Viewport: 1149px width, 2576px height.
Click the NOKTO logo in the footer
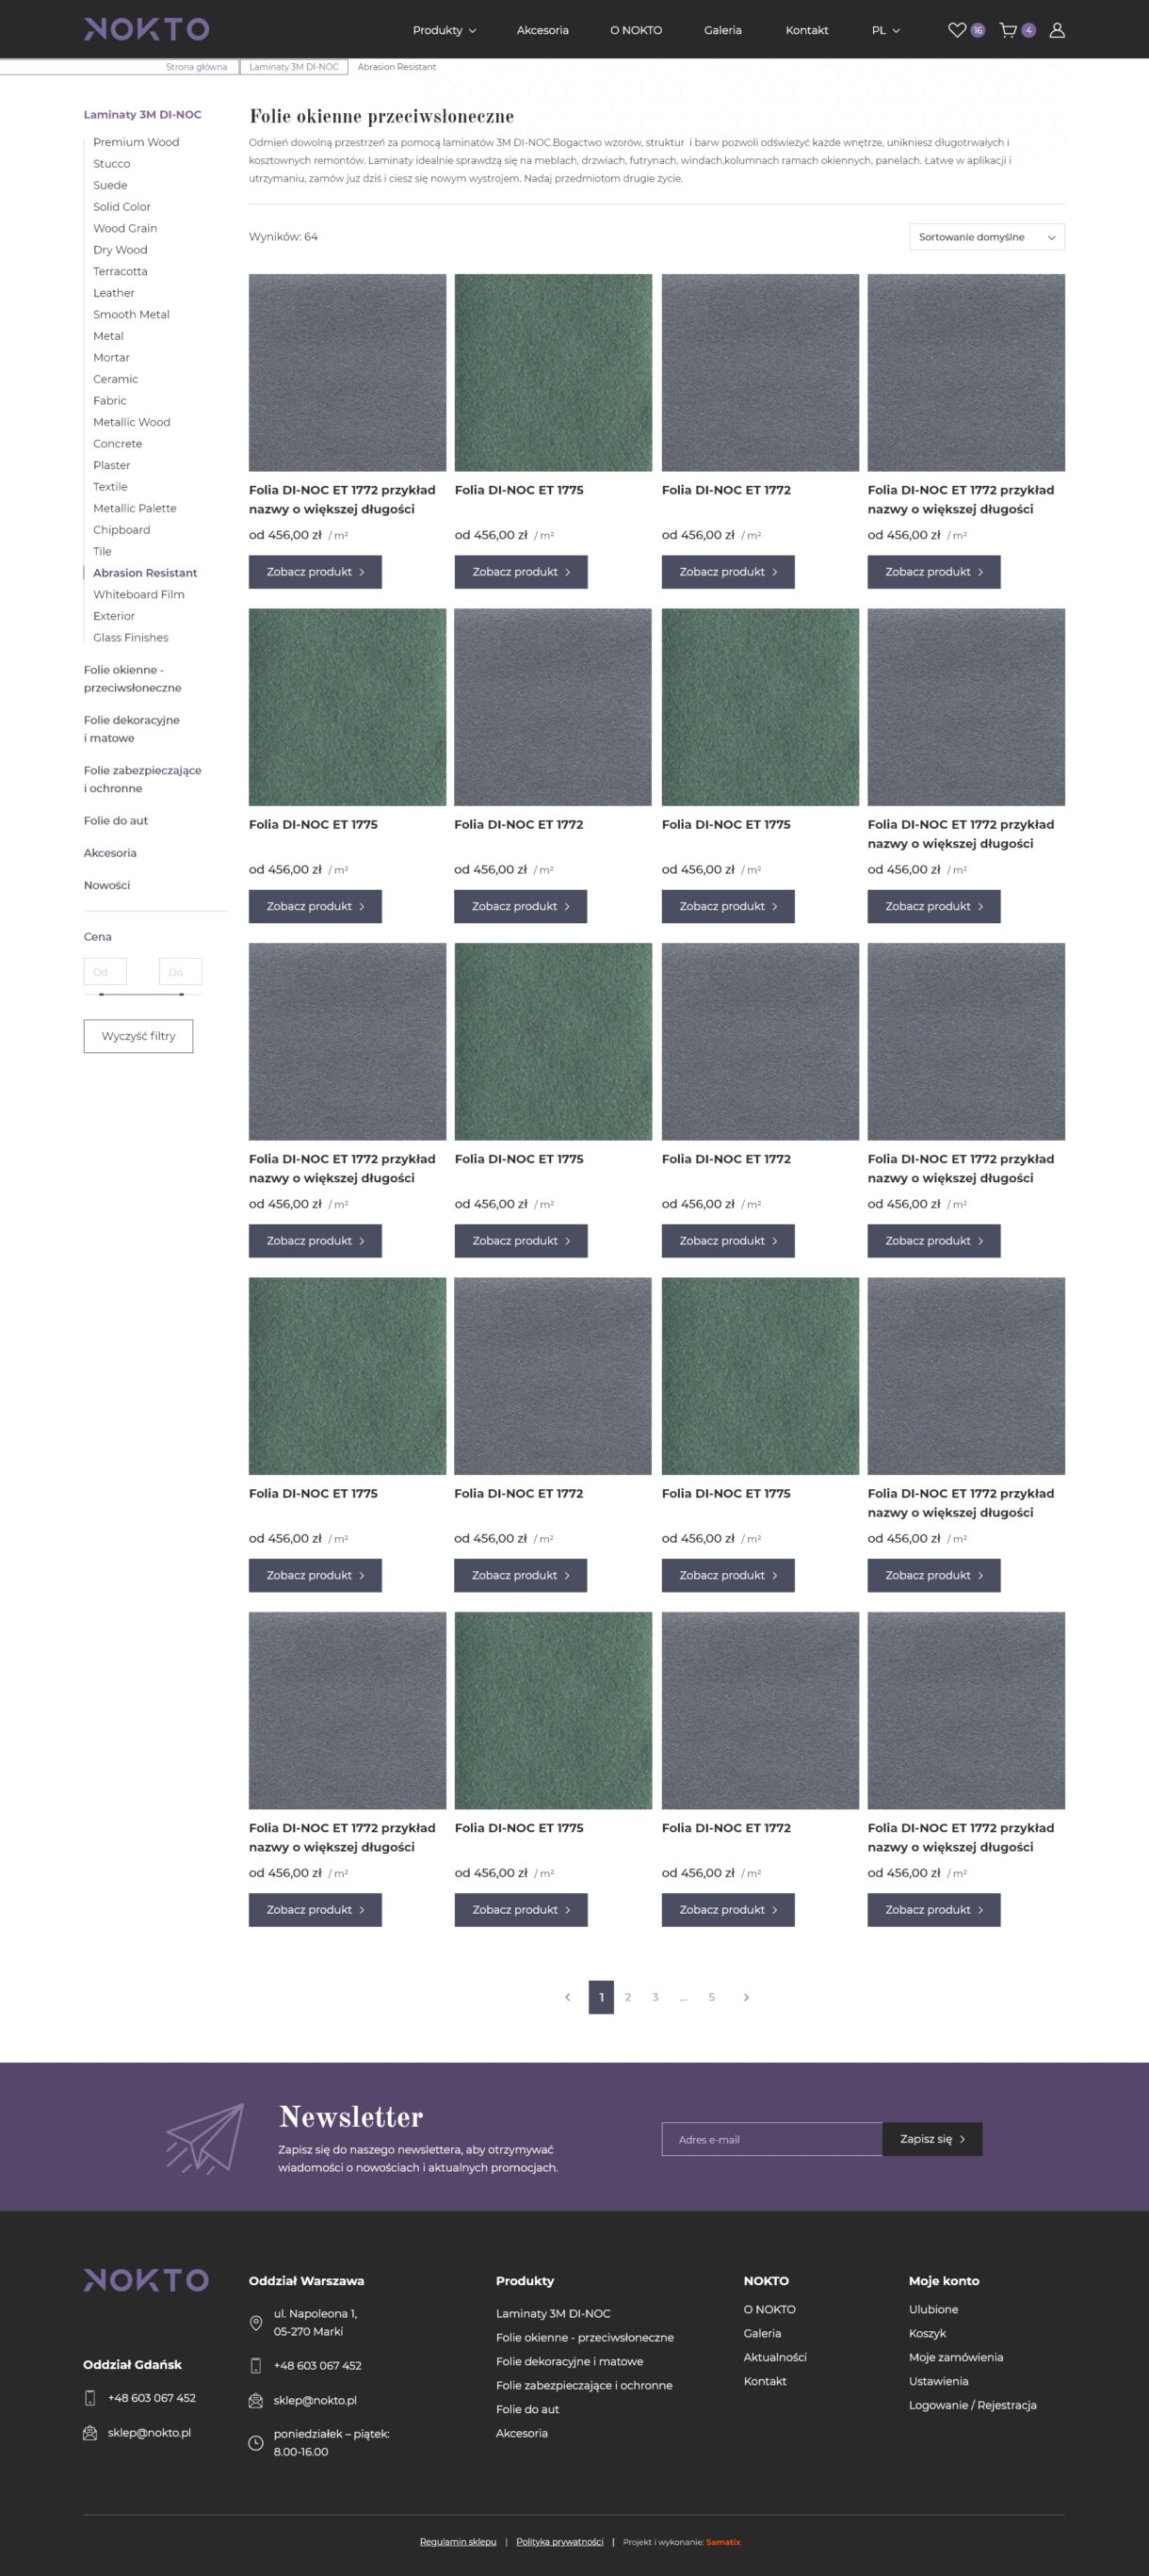(146, 2279)
